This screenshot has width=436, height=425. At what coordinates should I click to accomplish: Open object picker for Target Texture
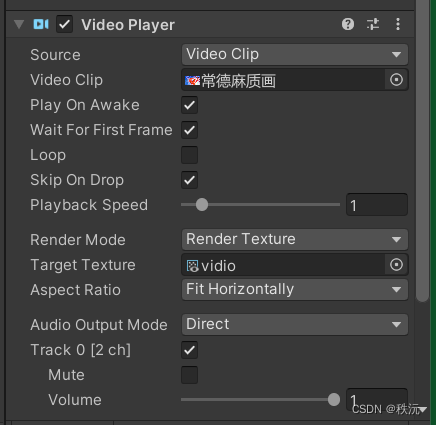coord(396,265)
